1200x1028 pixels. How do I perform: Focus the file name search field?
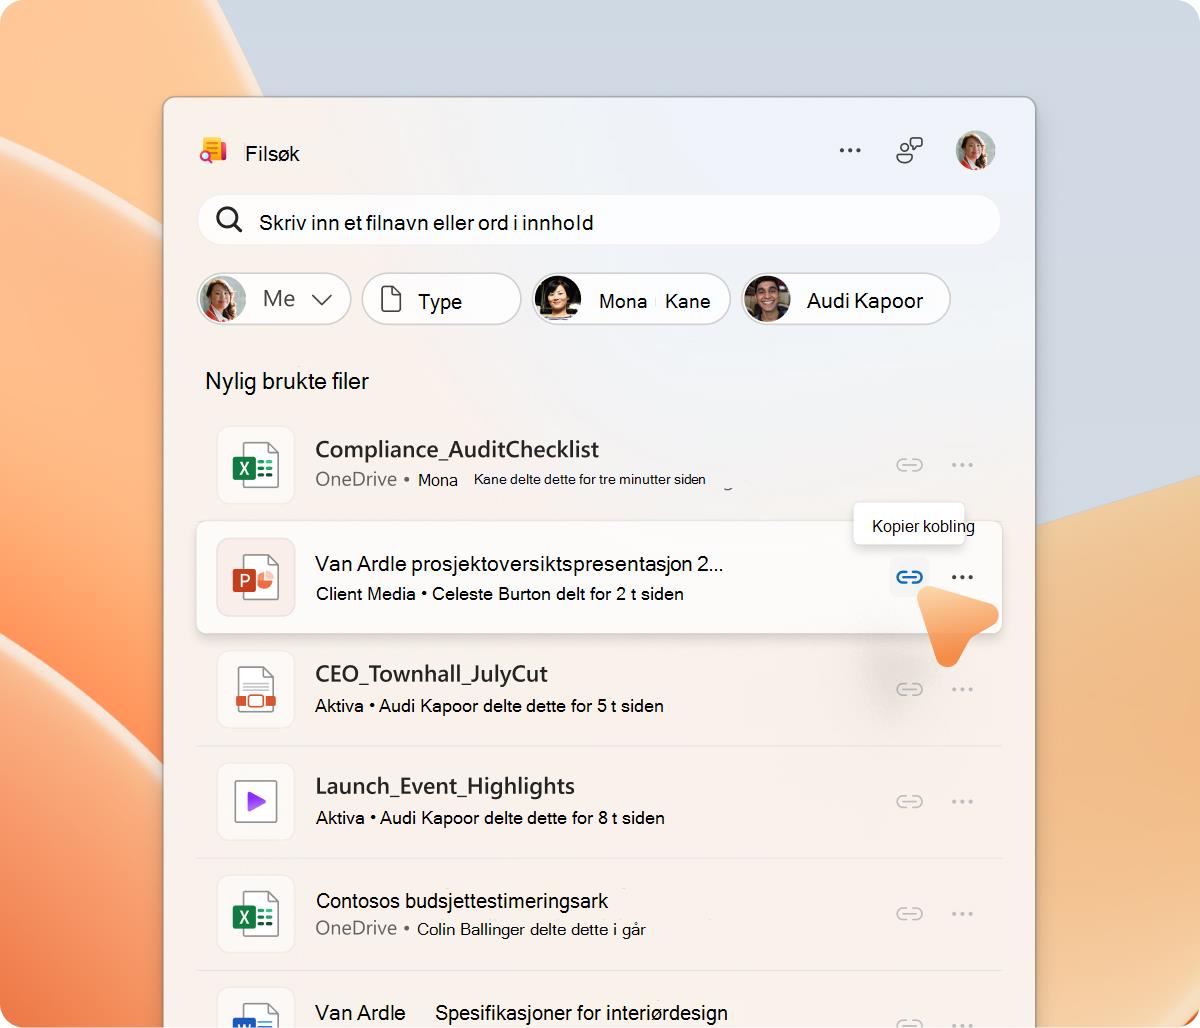point(599,220)
